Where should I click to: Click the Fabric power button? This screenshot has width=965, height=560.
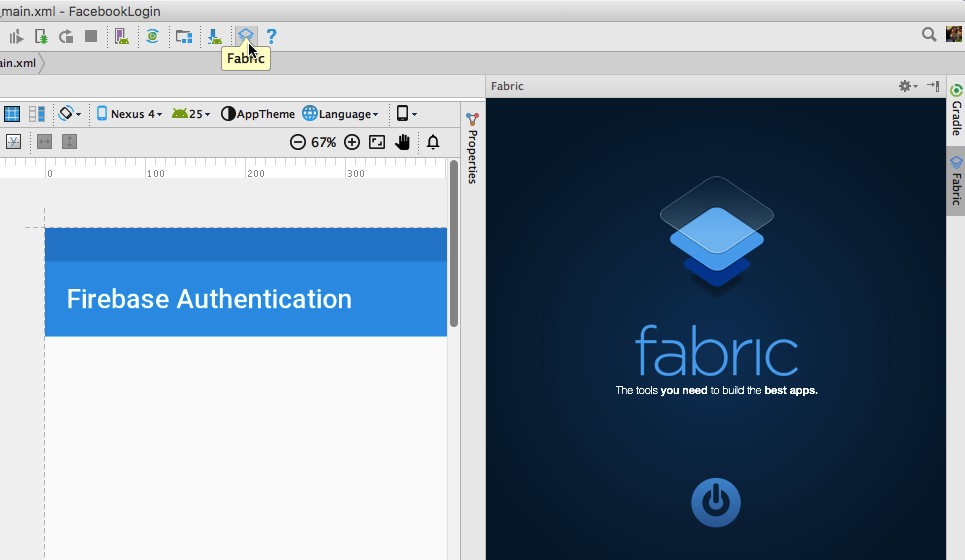(715, 502)
